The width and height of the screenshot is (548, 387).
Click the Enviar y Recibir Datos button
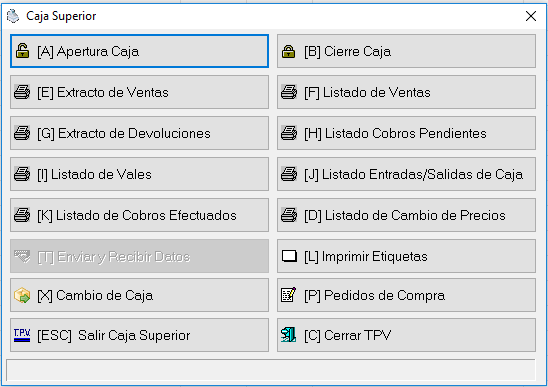139,256
